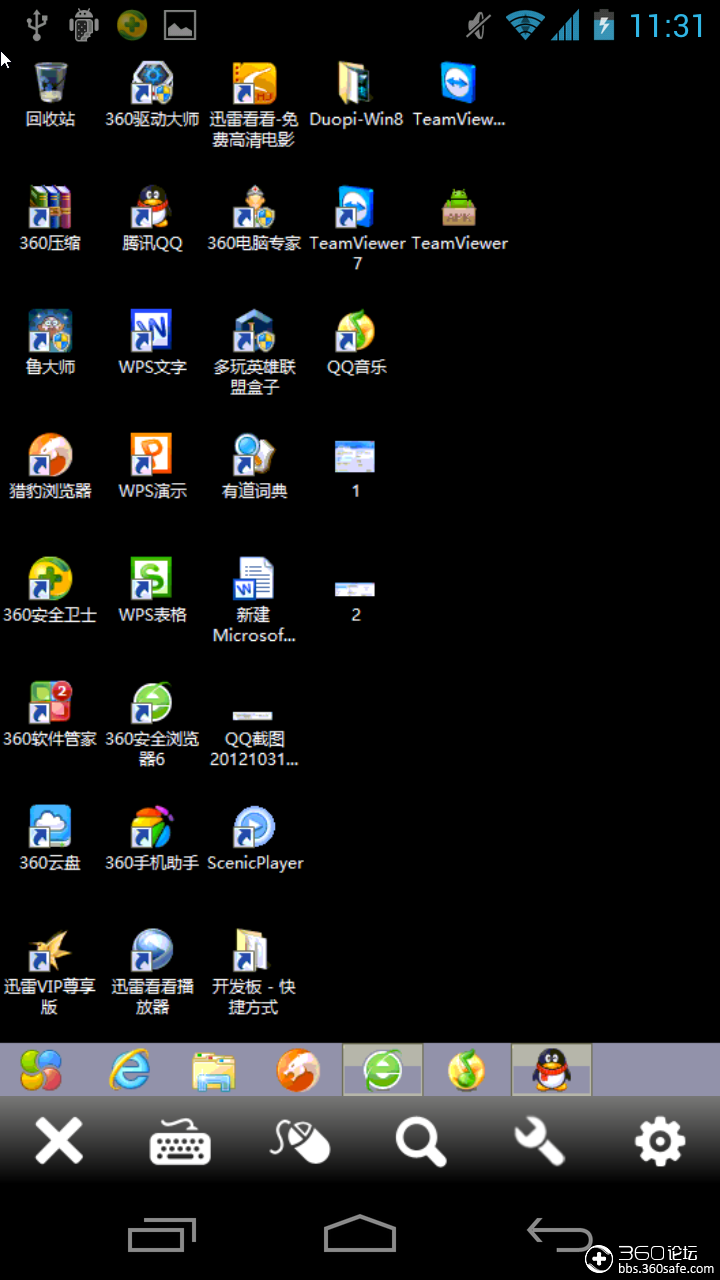This screenshot has width=720, height=1280.
Task: Open File Explorer from the taskbar
Action: click(214, 1070)
